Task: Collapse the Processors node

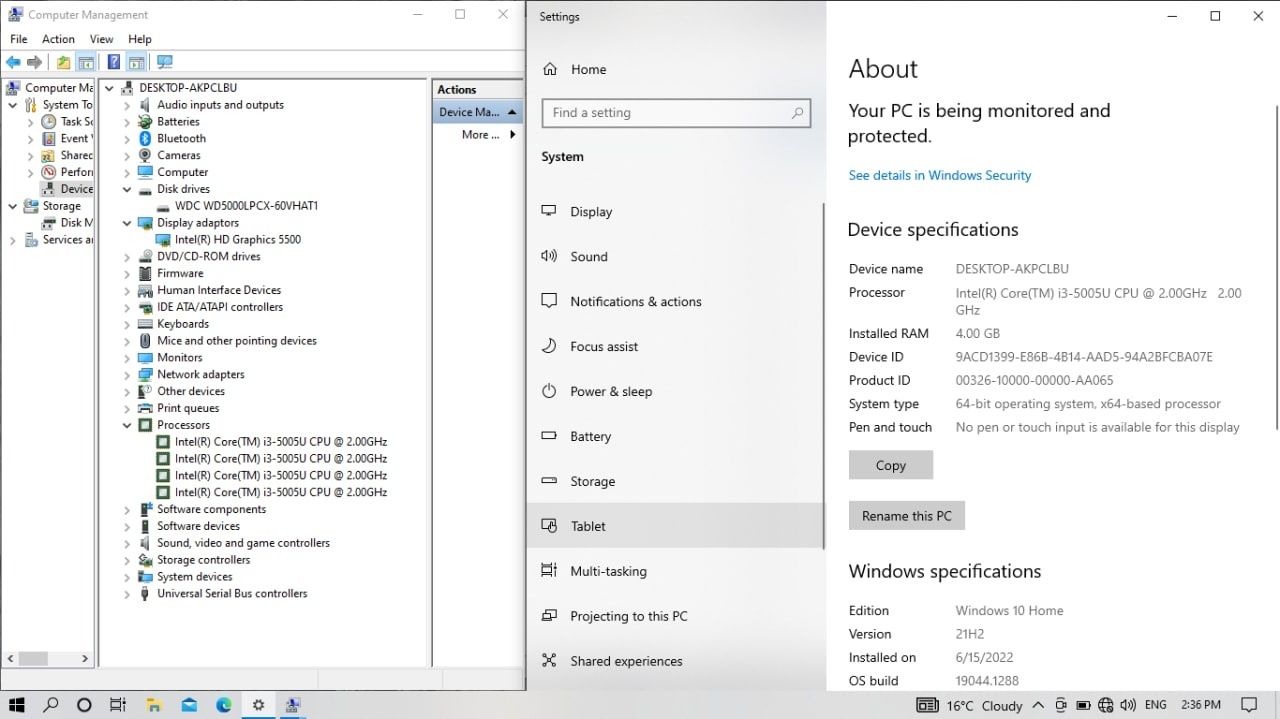Action: click(x=127, y=425)
